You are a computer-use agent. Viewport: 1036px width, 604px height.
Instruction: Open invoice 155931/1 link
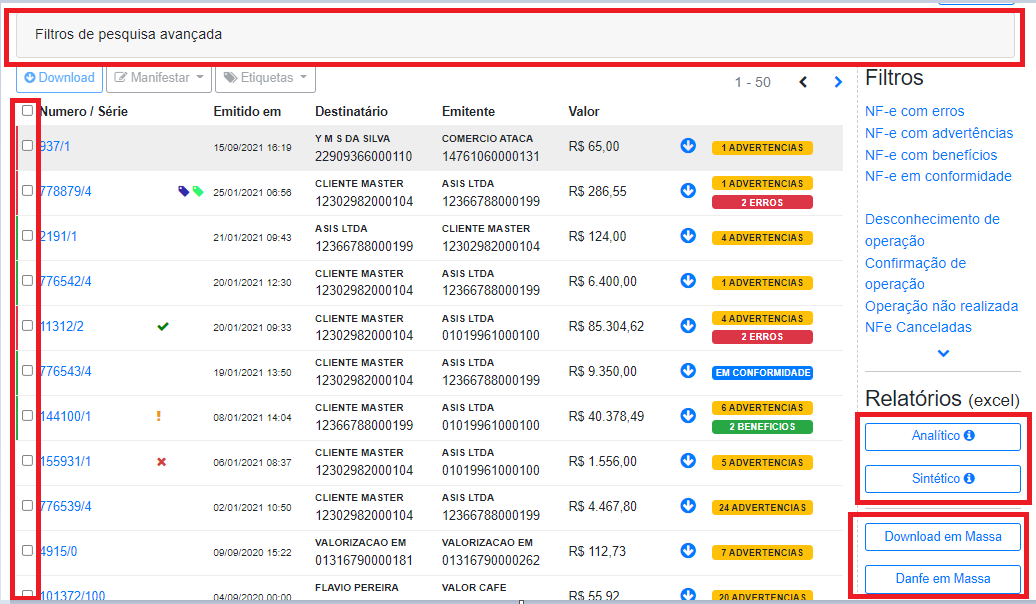point(65,461)
